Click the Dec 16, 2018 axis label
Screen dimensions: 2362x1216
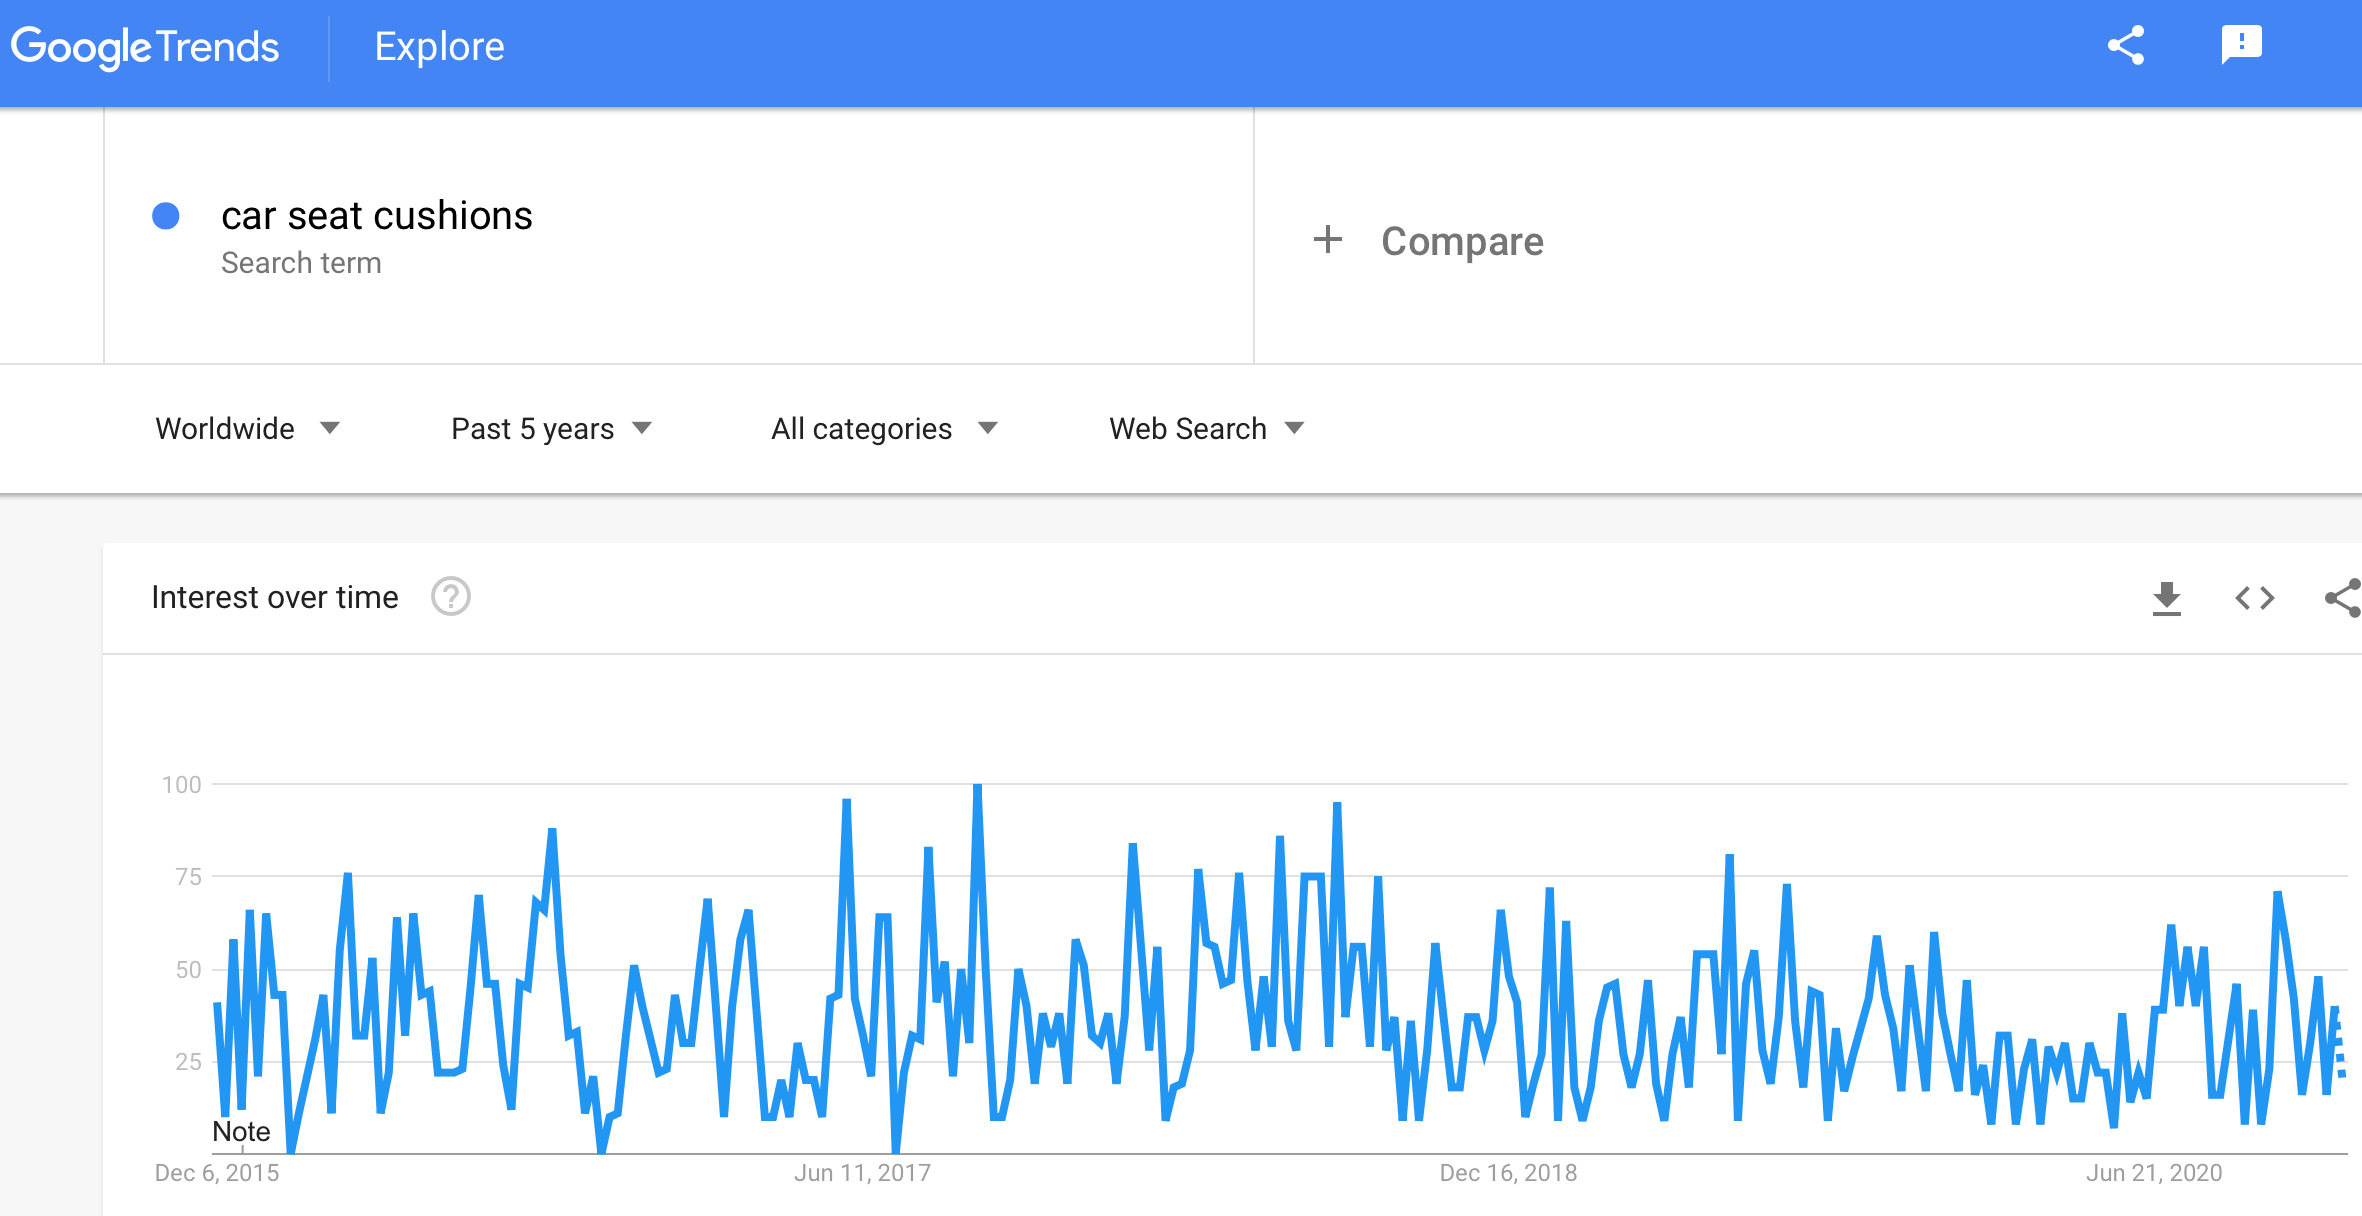point(1508,1173)
